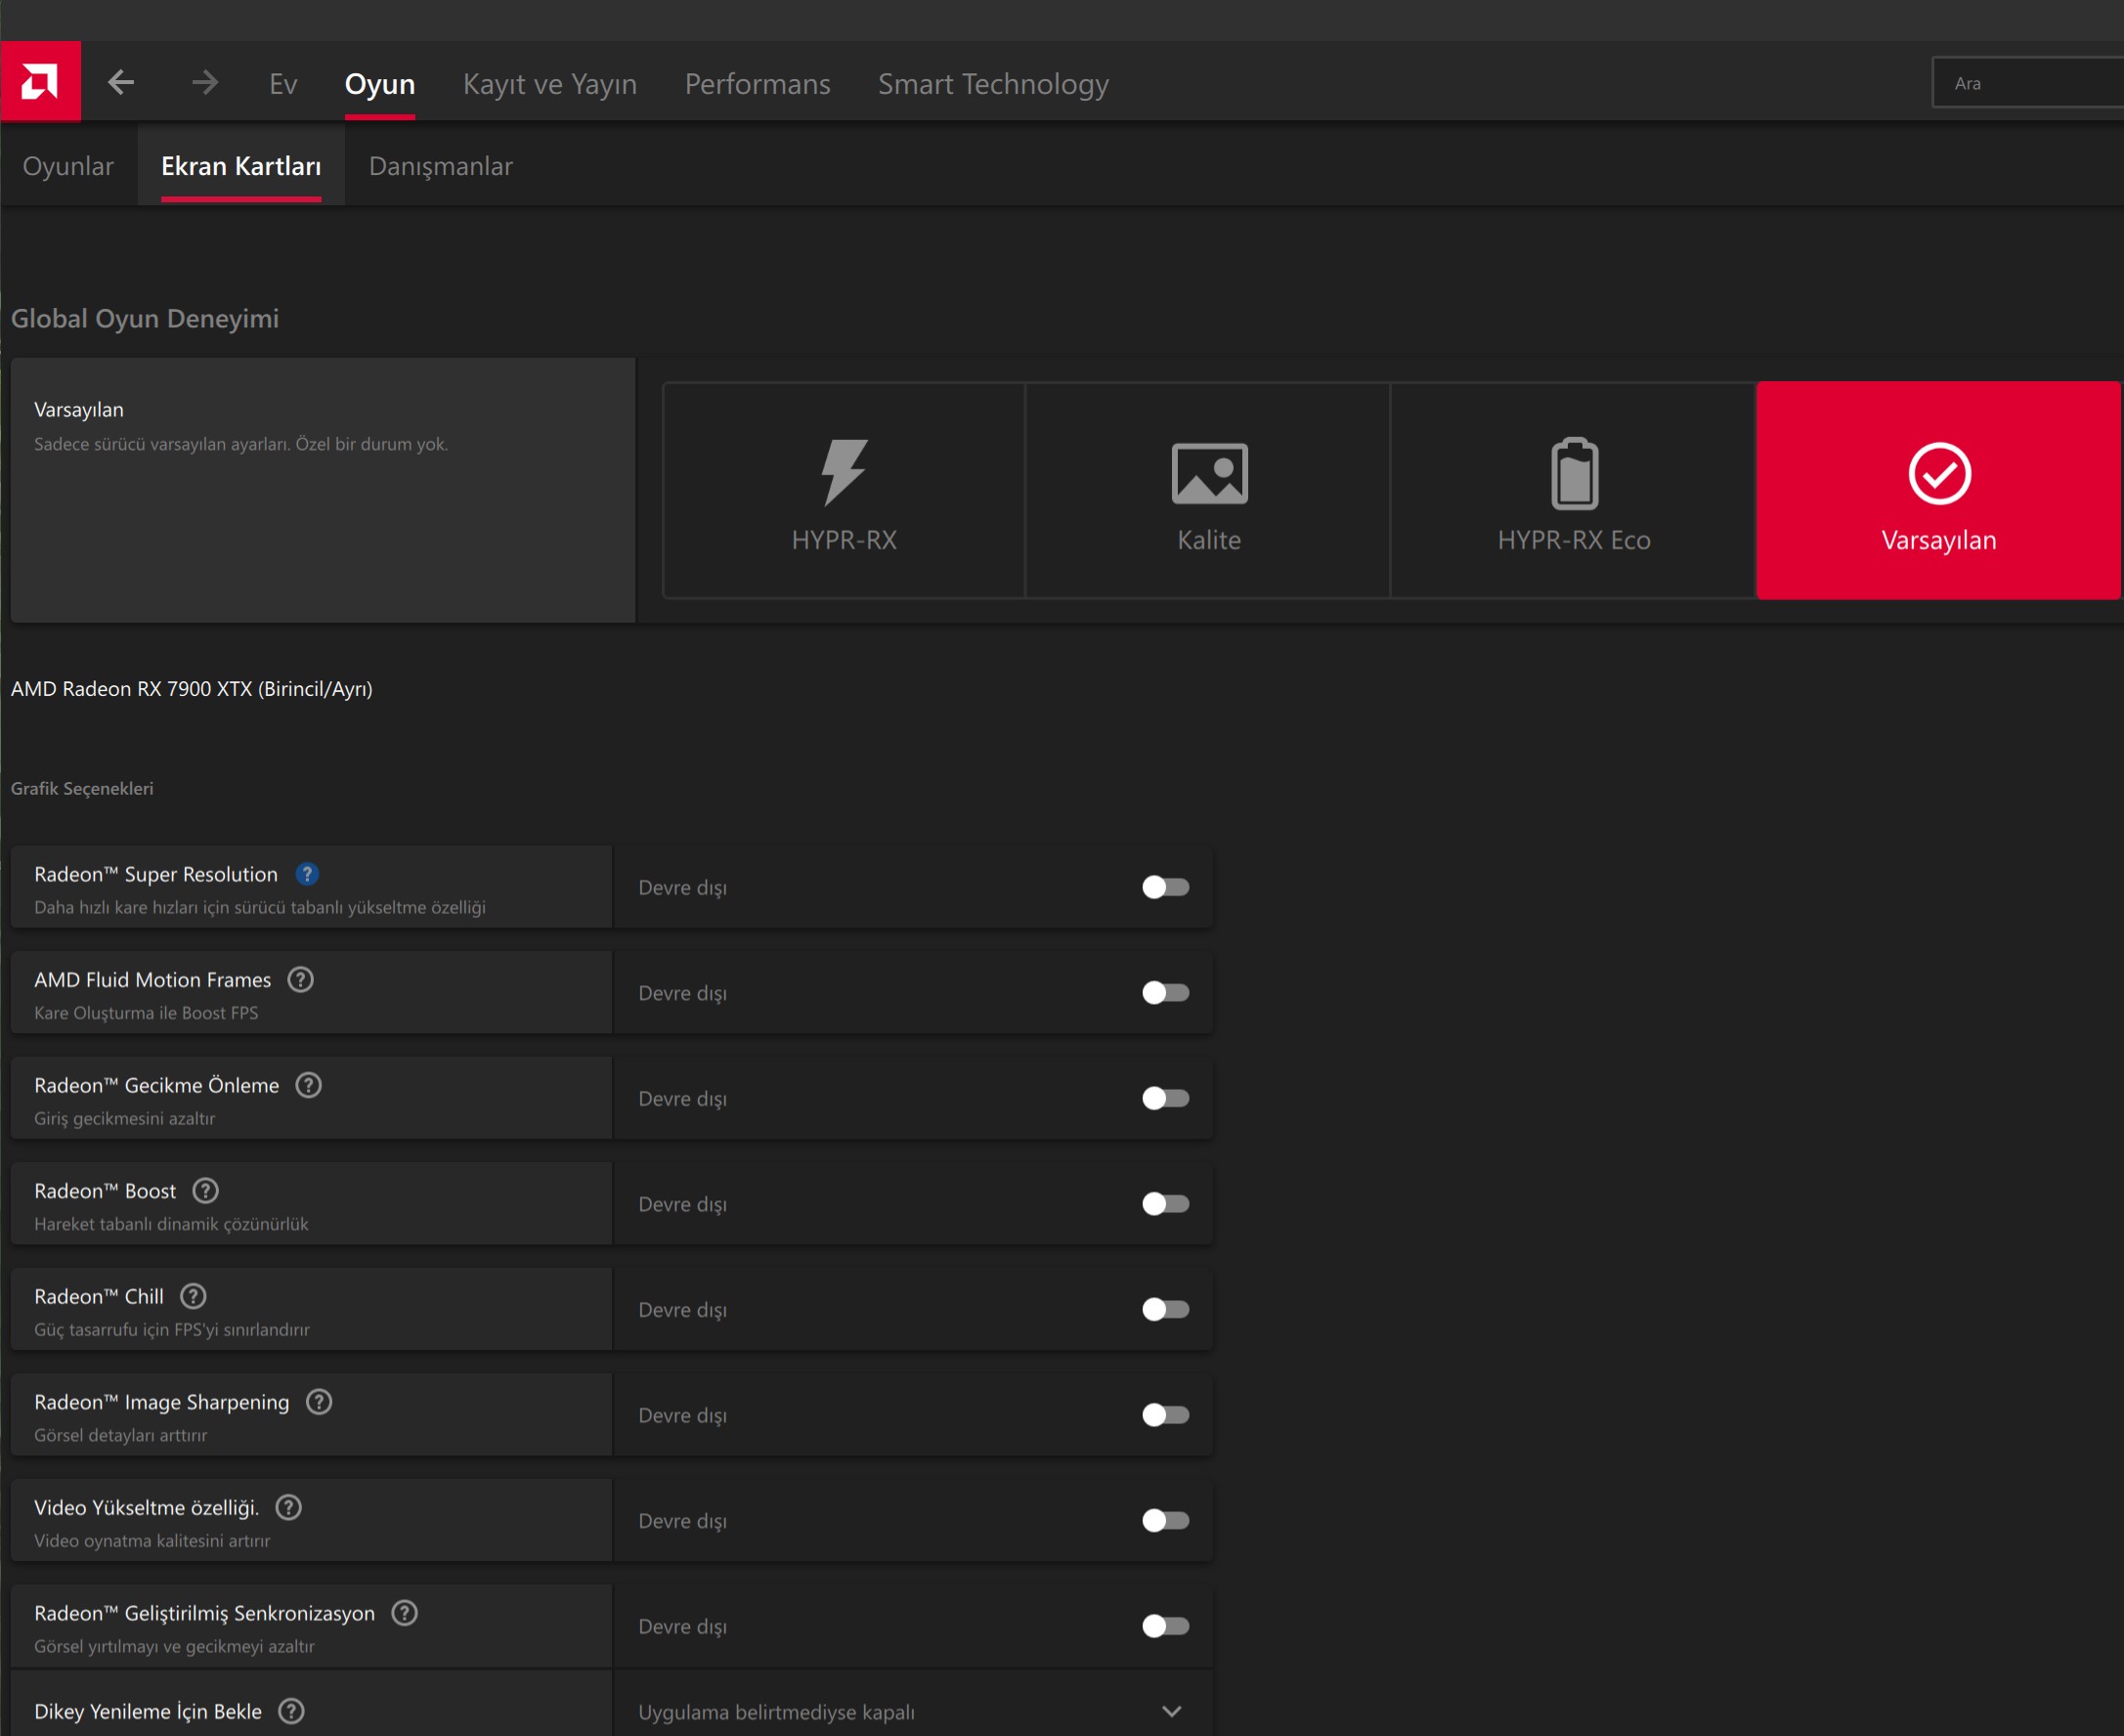Image resolution: width=2124 pixels, height=1736 pixels.
Task: Click 'Uygulama belirtmediyse kapalı' value text
Action: pyautogui.click(x=777, y=1712)
